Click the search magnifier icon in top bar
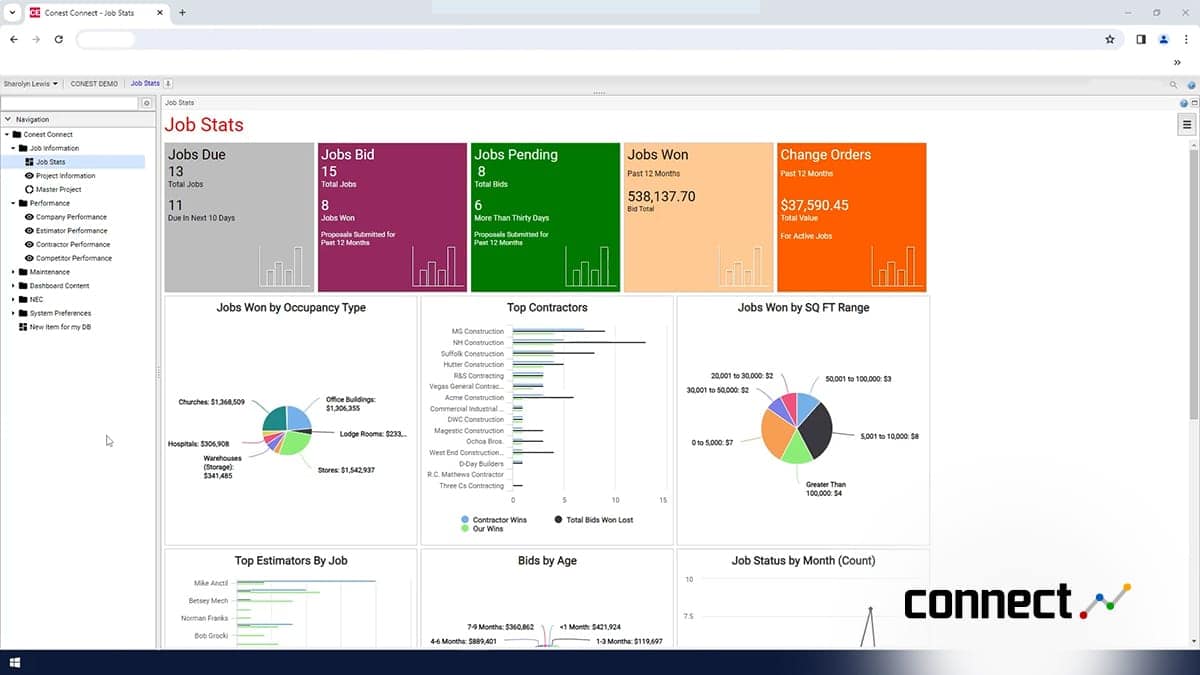Screen dimensions: 1200x675 1174,85
